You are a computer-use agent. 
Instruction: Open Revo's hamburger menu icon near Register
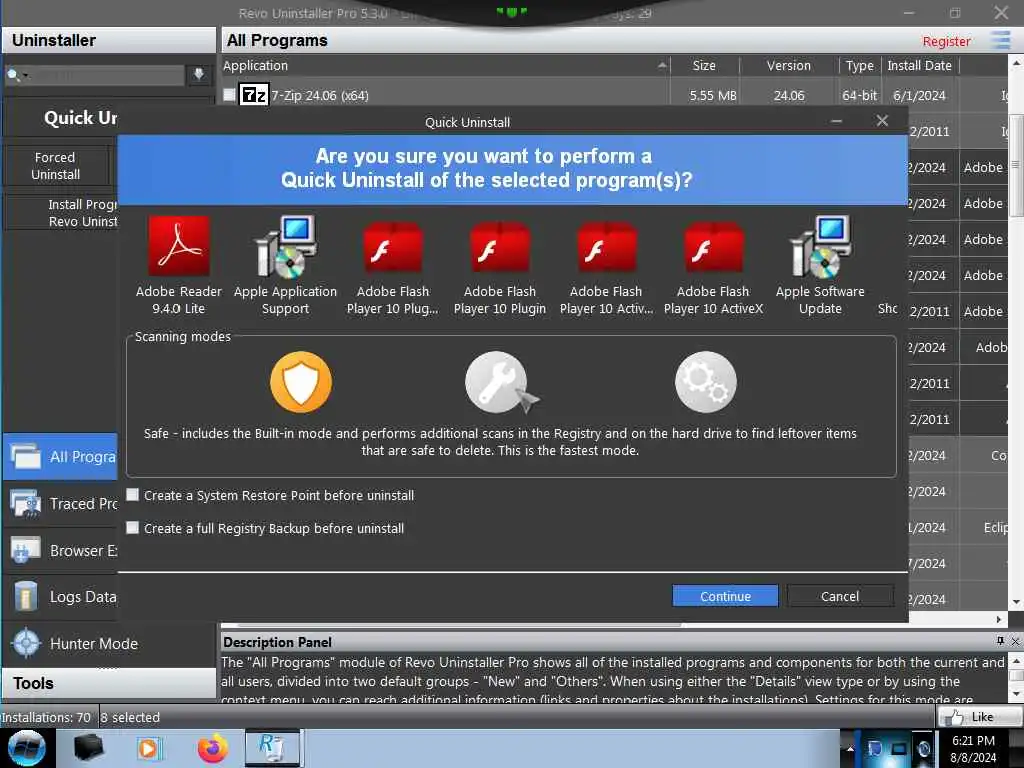pos(1000,40)
